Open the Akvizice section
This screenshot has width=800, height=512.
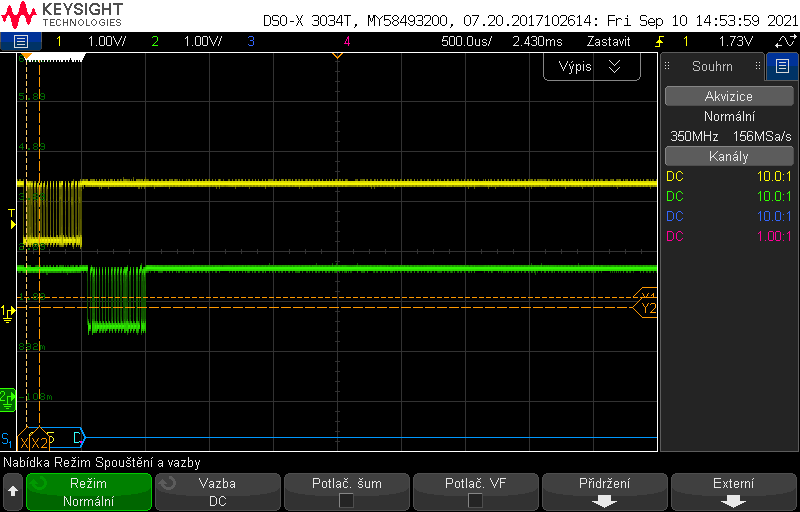click(729, 96)
